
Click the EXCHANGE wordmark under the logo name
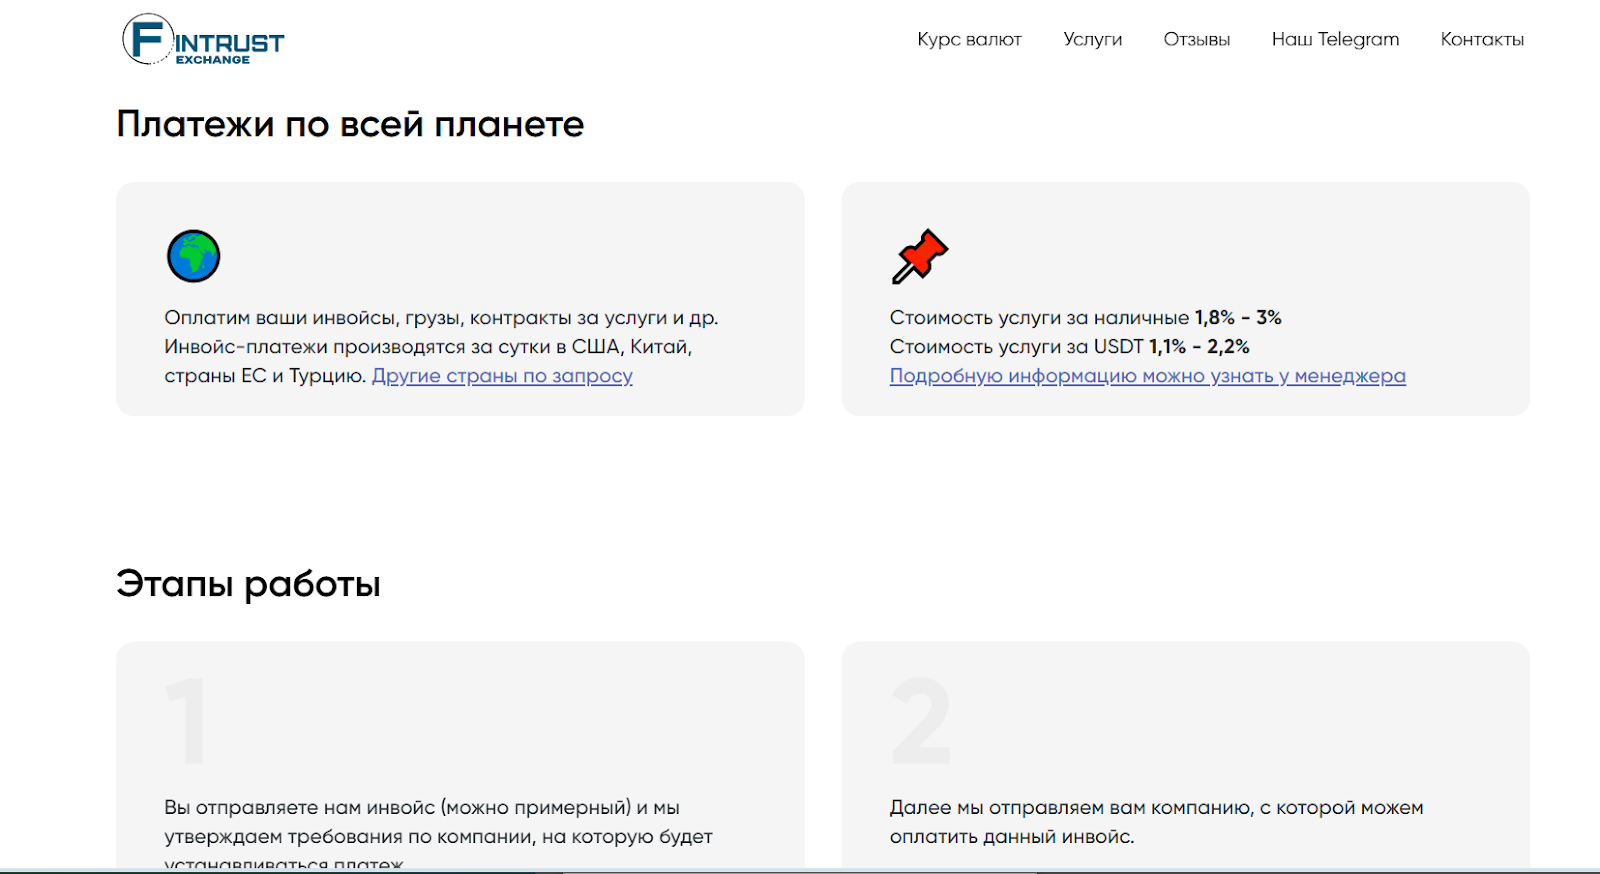coord(213,60)
